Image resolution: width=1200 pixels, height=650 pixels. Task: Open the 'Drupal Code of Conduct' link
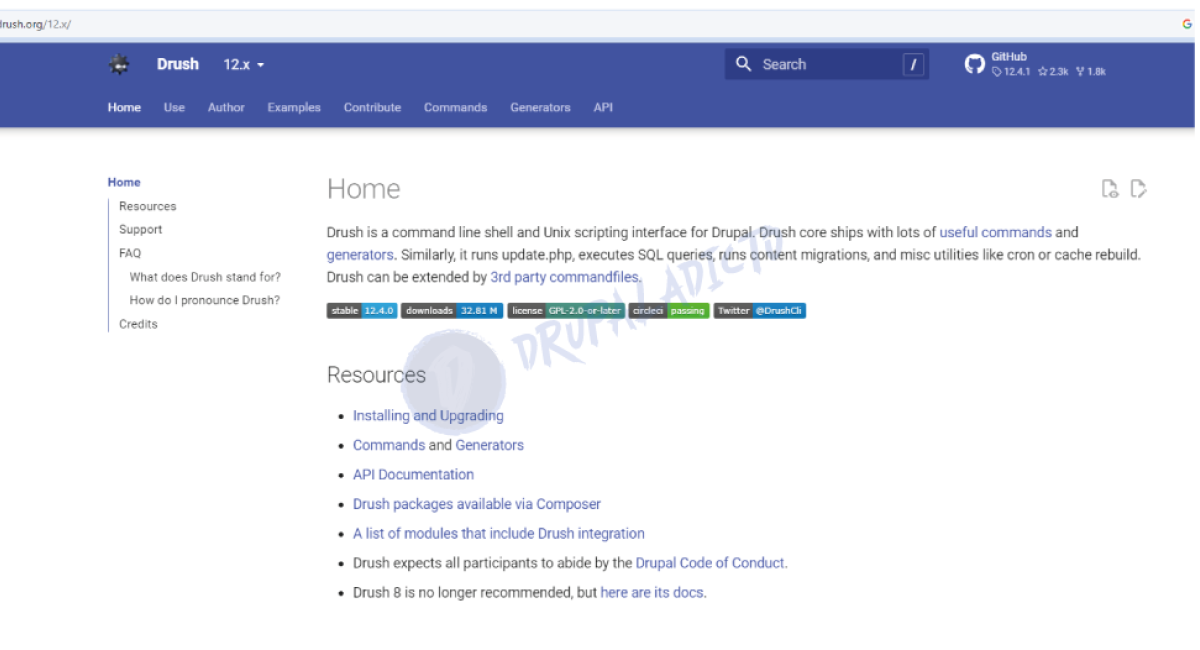[711, 563]
